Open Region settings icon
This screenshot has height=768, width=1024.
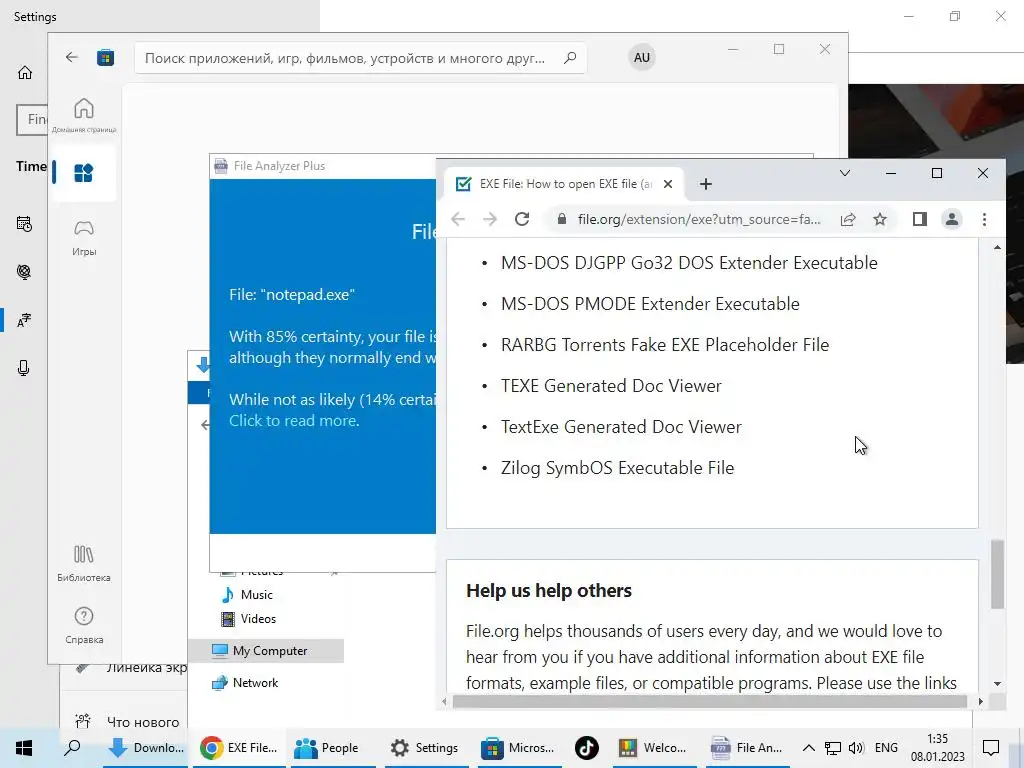coord(24,272)
